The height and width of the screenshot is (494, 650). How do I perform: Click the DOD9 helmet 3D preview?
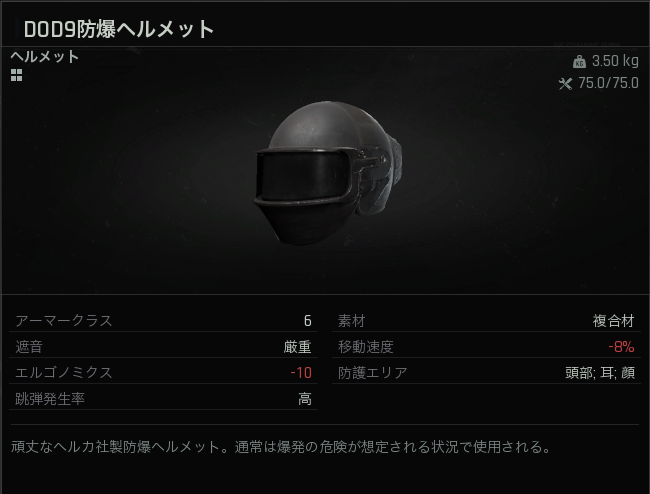[327, 174]
